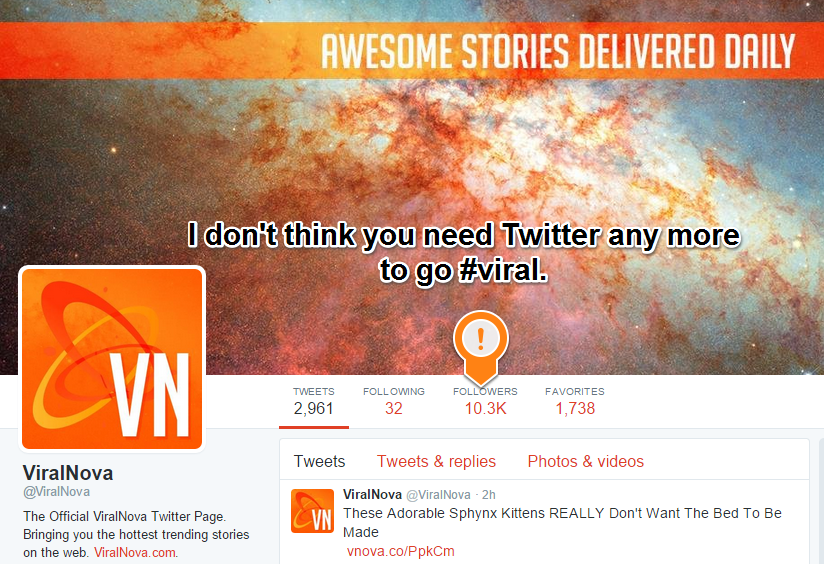Click the ViralNova author name in the tweet
The image size is (824, 564).
(372, 494)
